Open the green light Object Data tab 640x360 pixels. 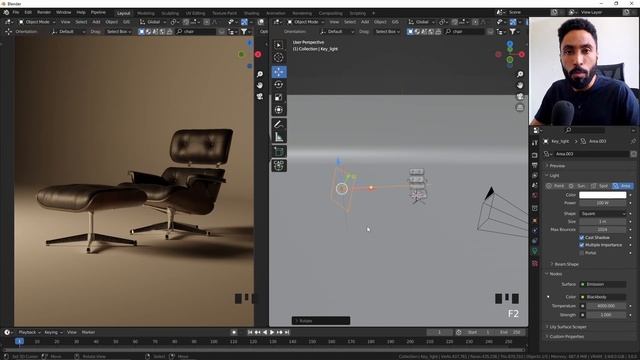(x=535, y=251)
